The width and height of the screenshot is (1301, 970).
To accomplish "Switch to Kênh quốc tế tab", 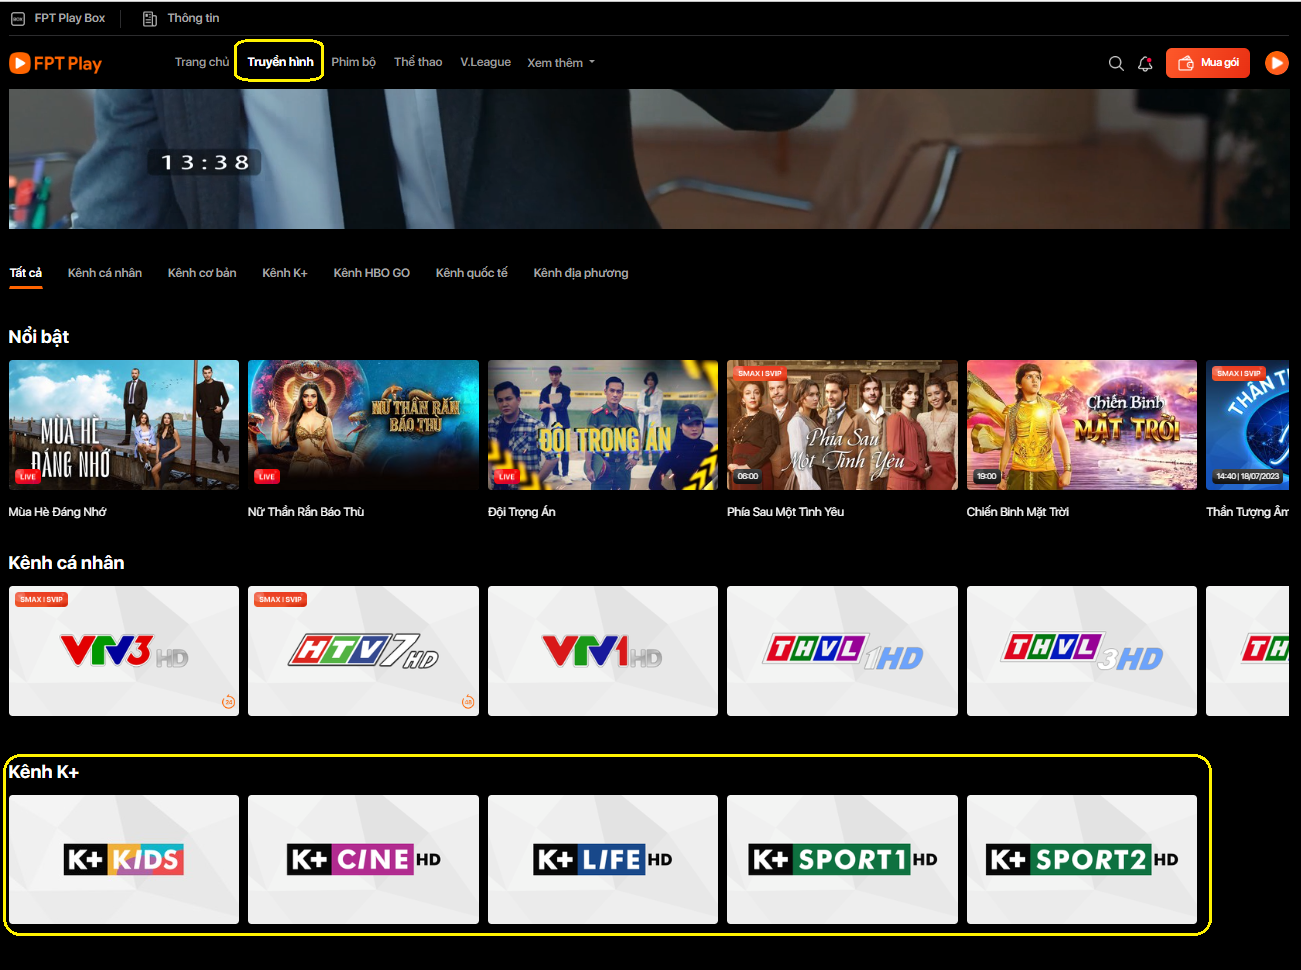I will pyautogui.click(x=472, y=273).
